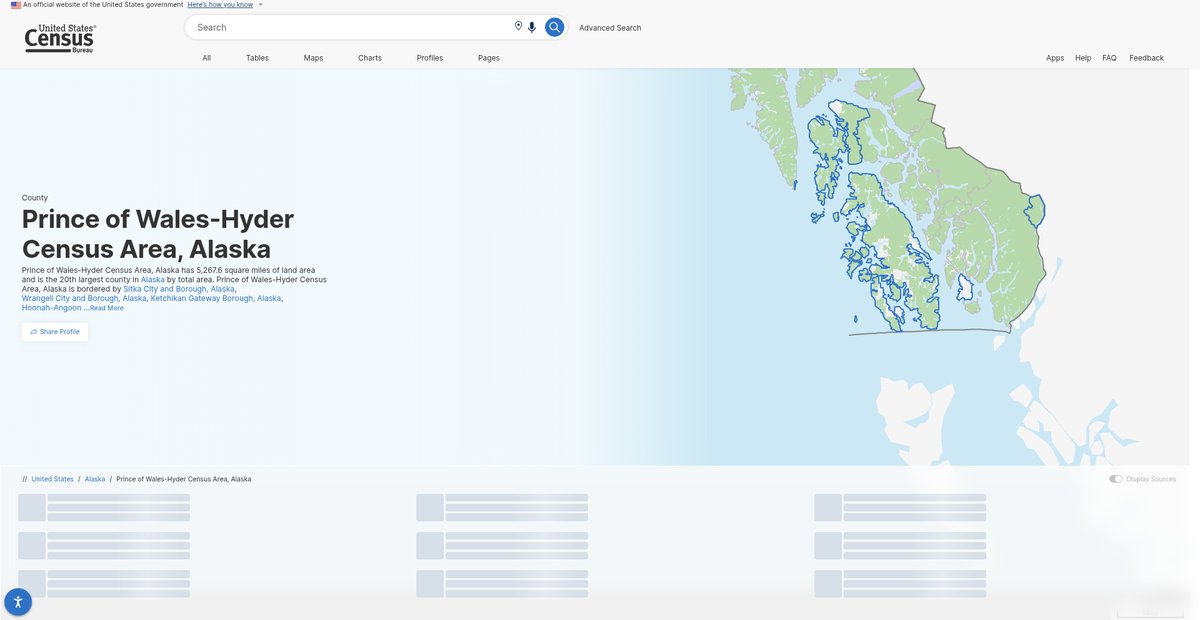Expand description with Read More
Screen dimensions: 1200x620
(107, 308)
